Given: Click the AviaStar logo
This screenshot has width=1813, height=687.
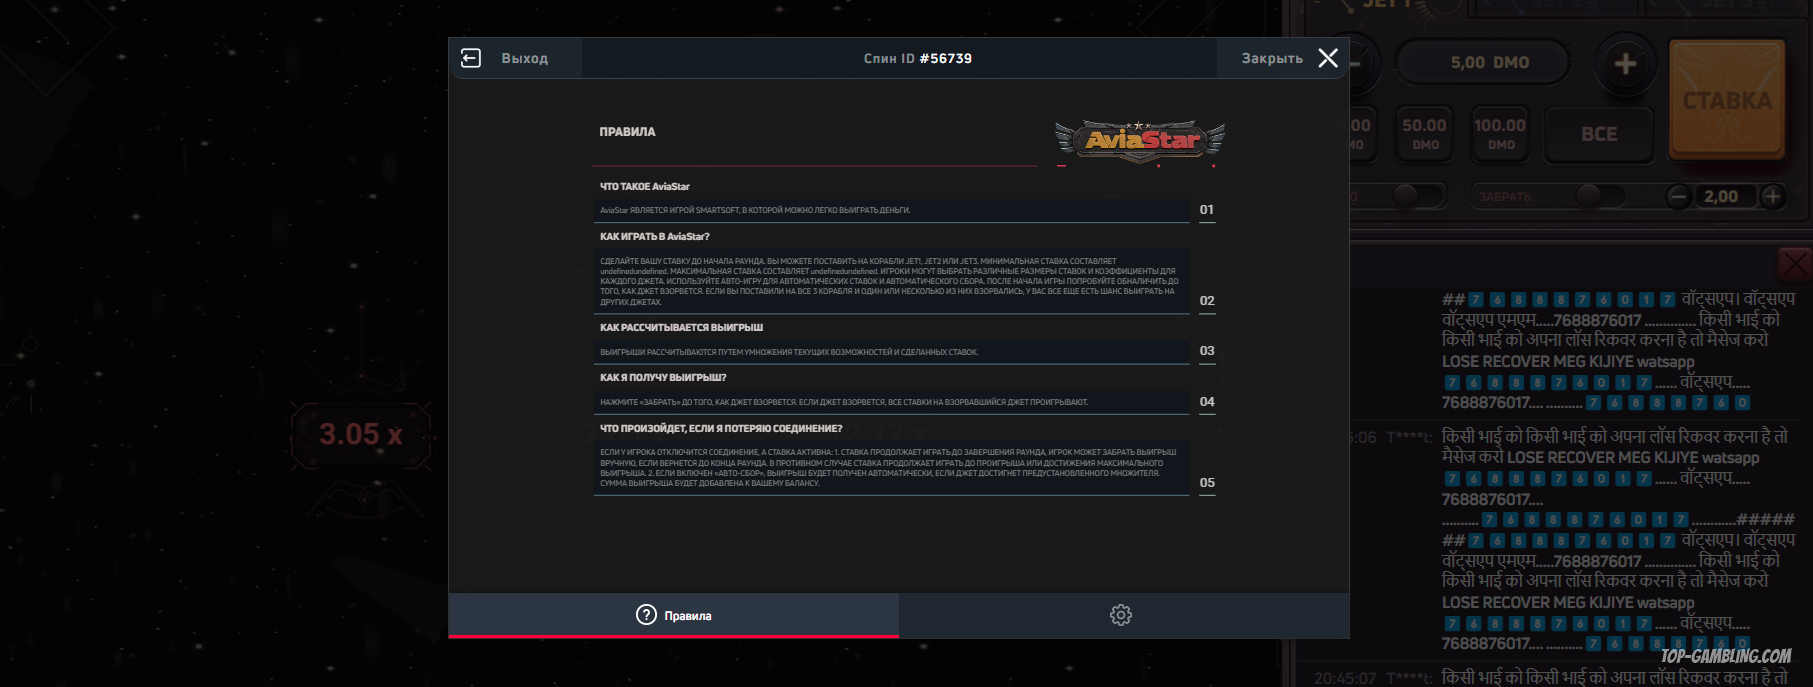Looking at the screenshot, I should [1140, 141].
